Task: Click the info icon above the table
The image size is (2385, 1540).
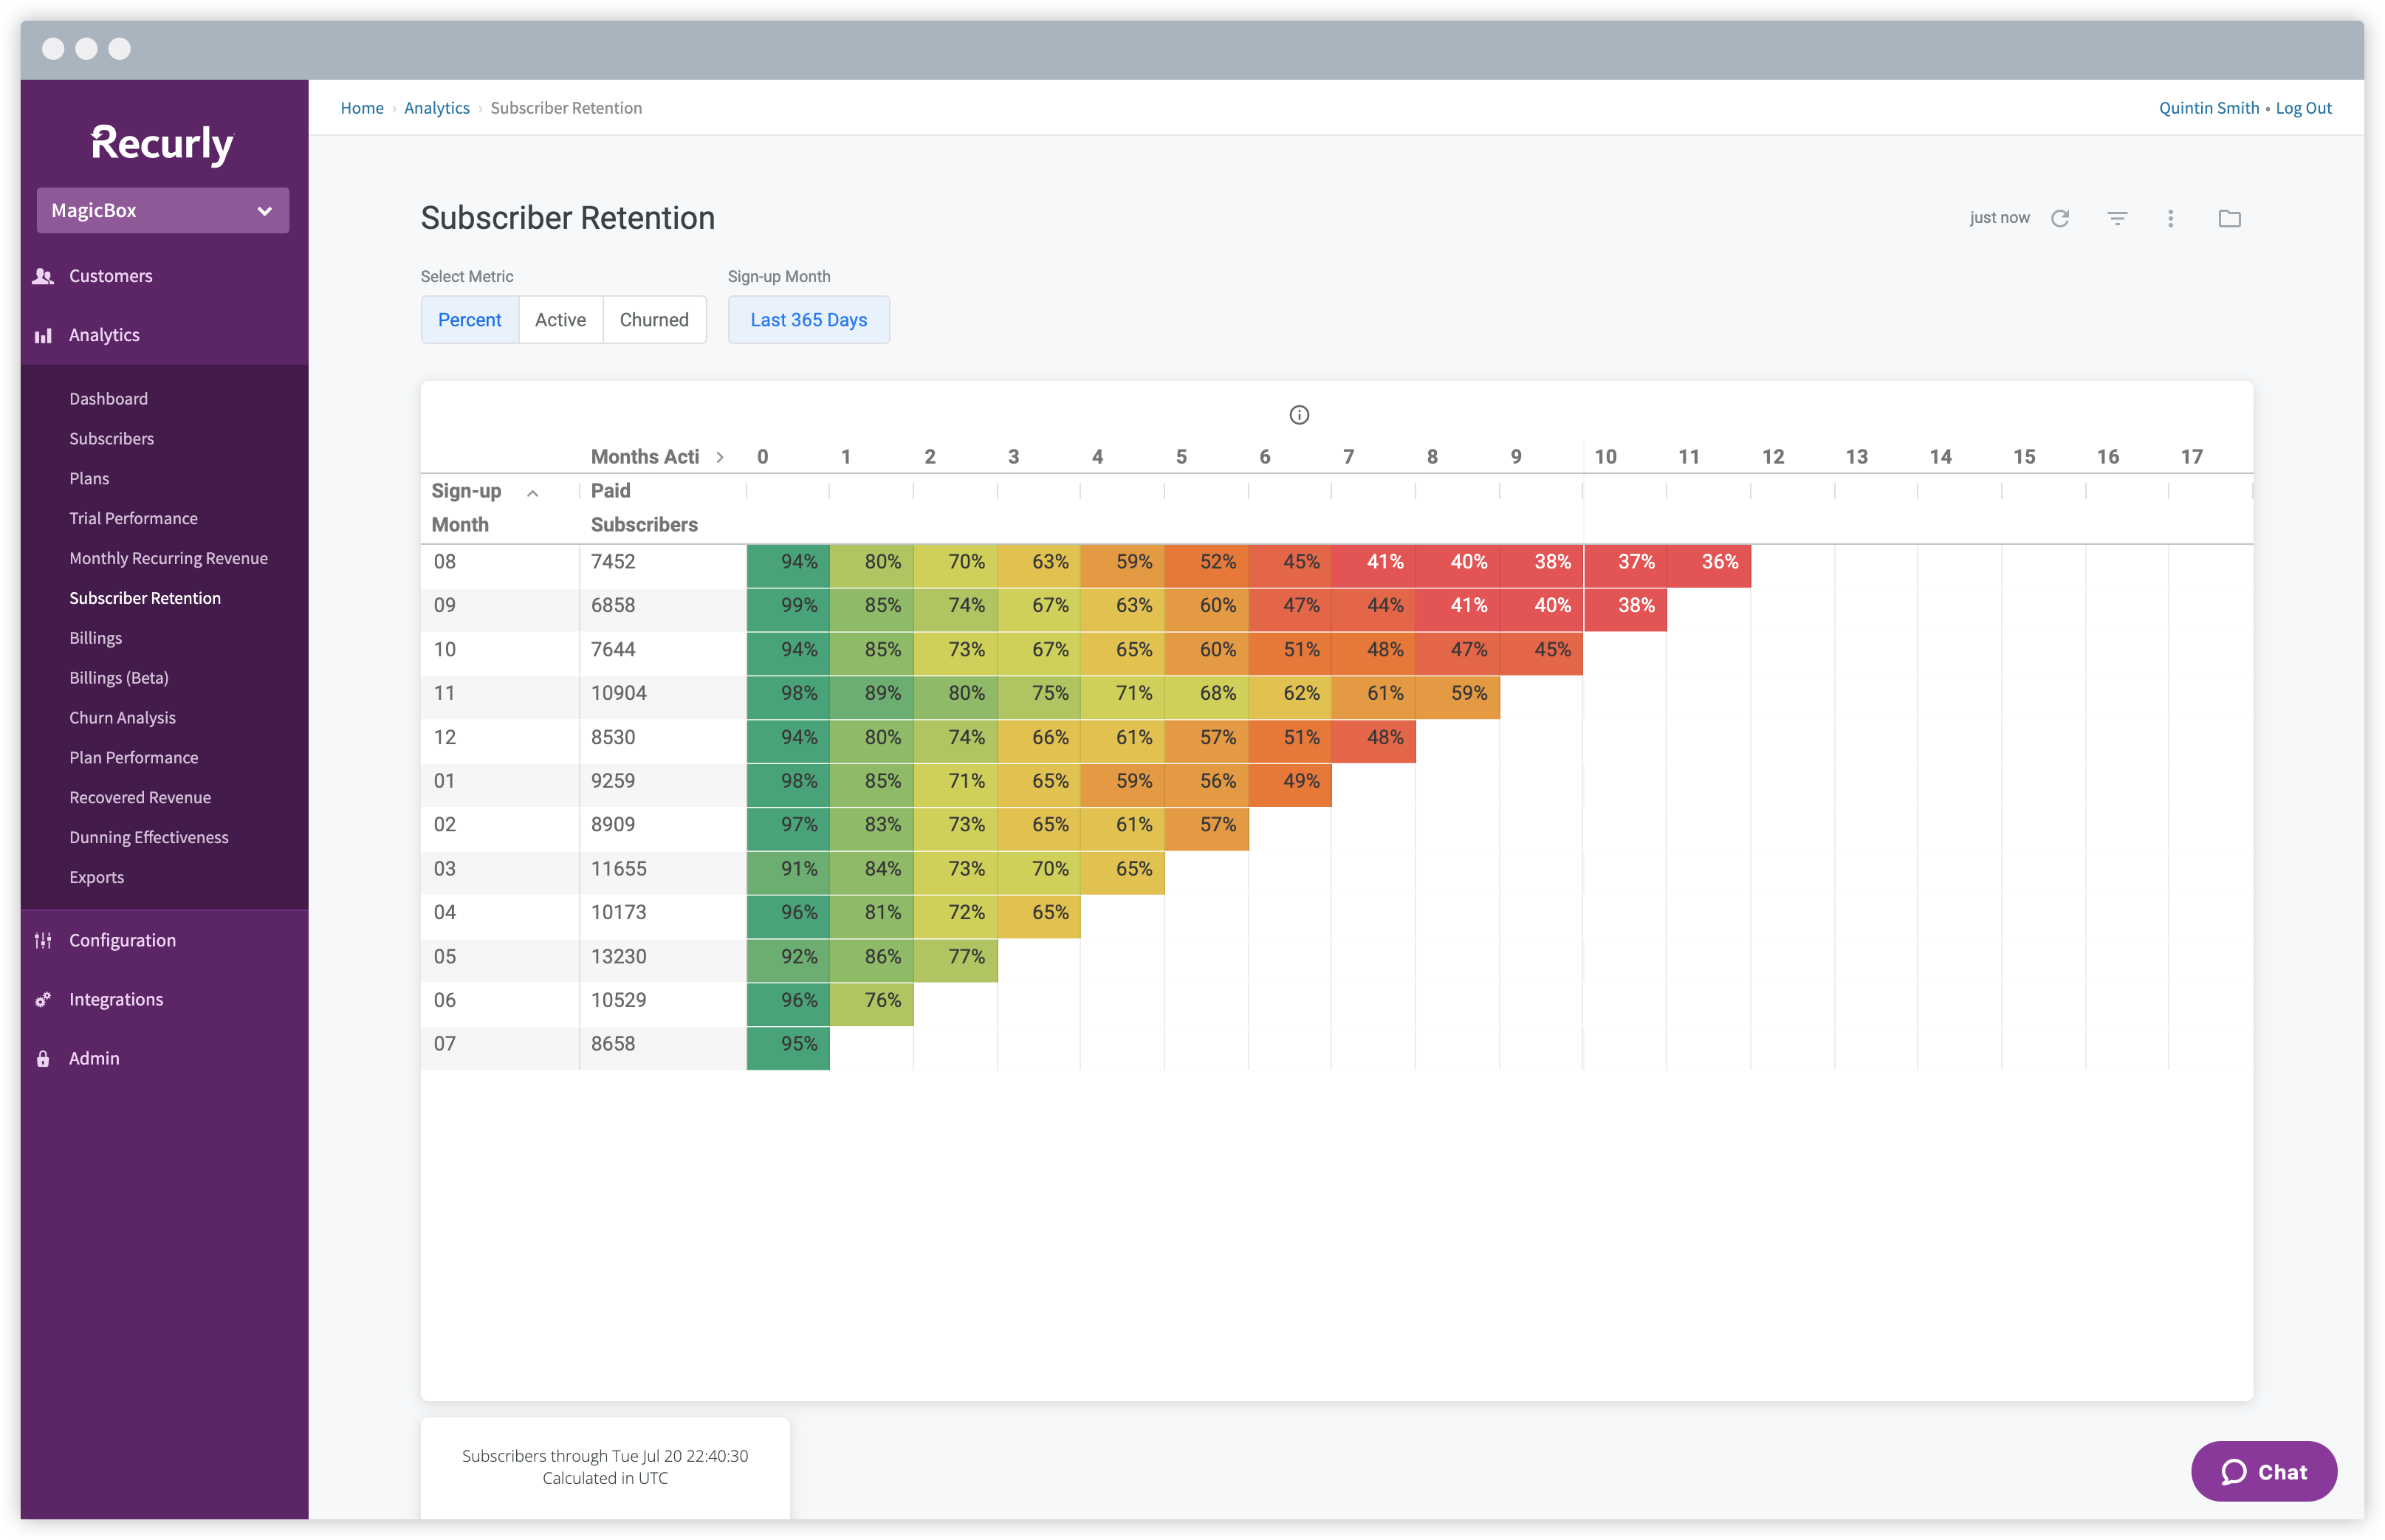Action: point(1299,415)
